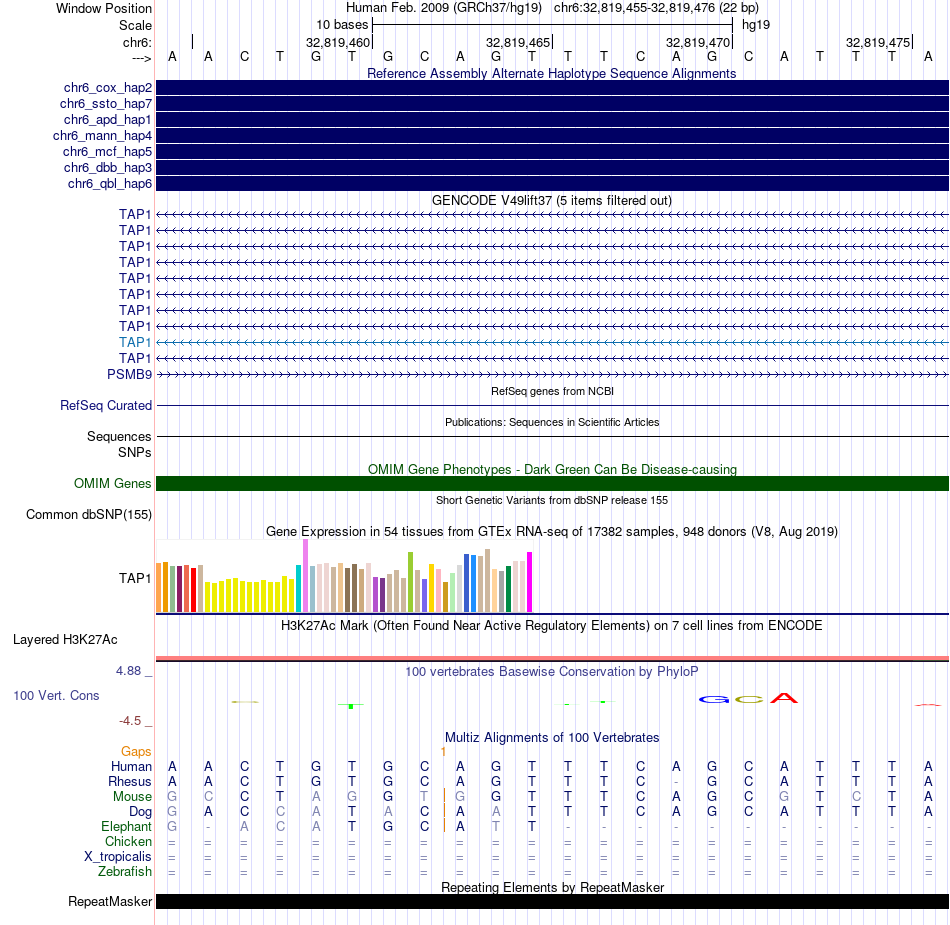Open the chr6_qbl_hap6 alignment label
The width and height of the screenshot is (950, 925).
point(110,184)
